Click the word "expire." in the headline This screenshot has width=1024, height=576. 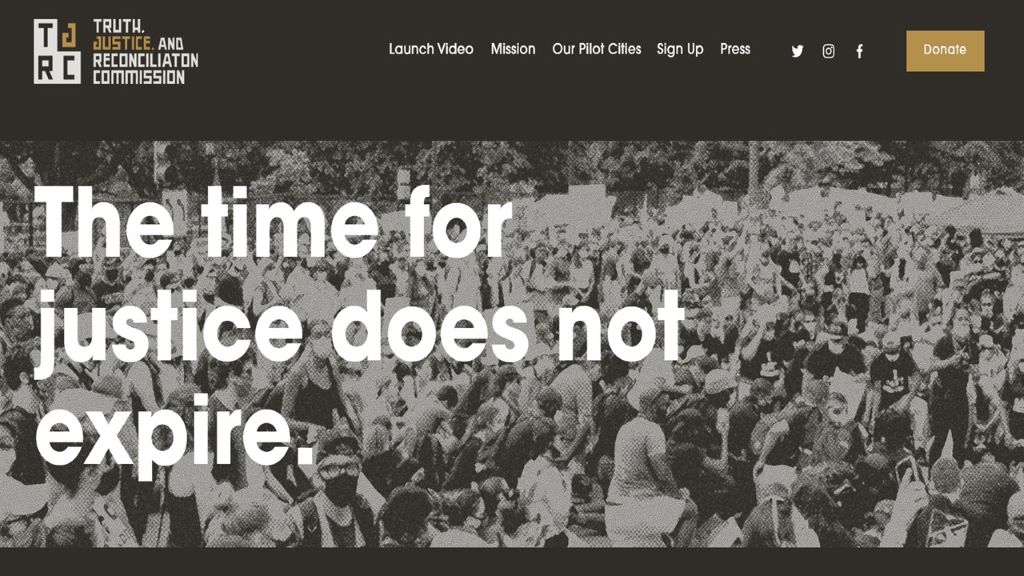tap(174, 434)
